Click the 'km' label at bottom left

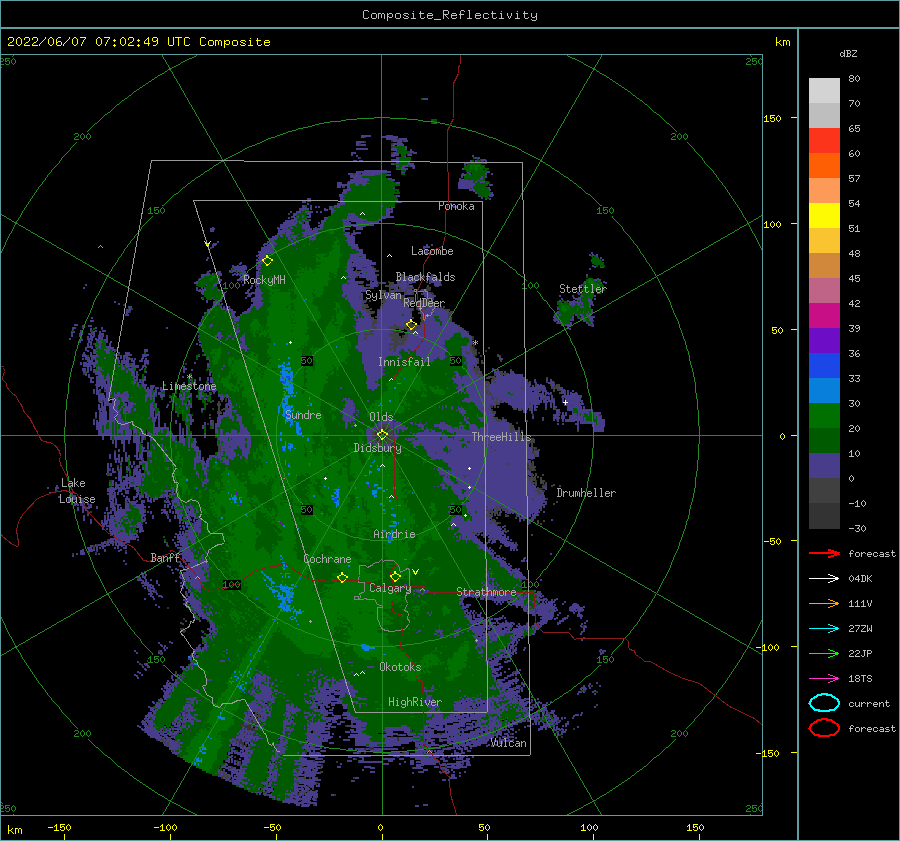tap(14, 830)
